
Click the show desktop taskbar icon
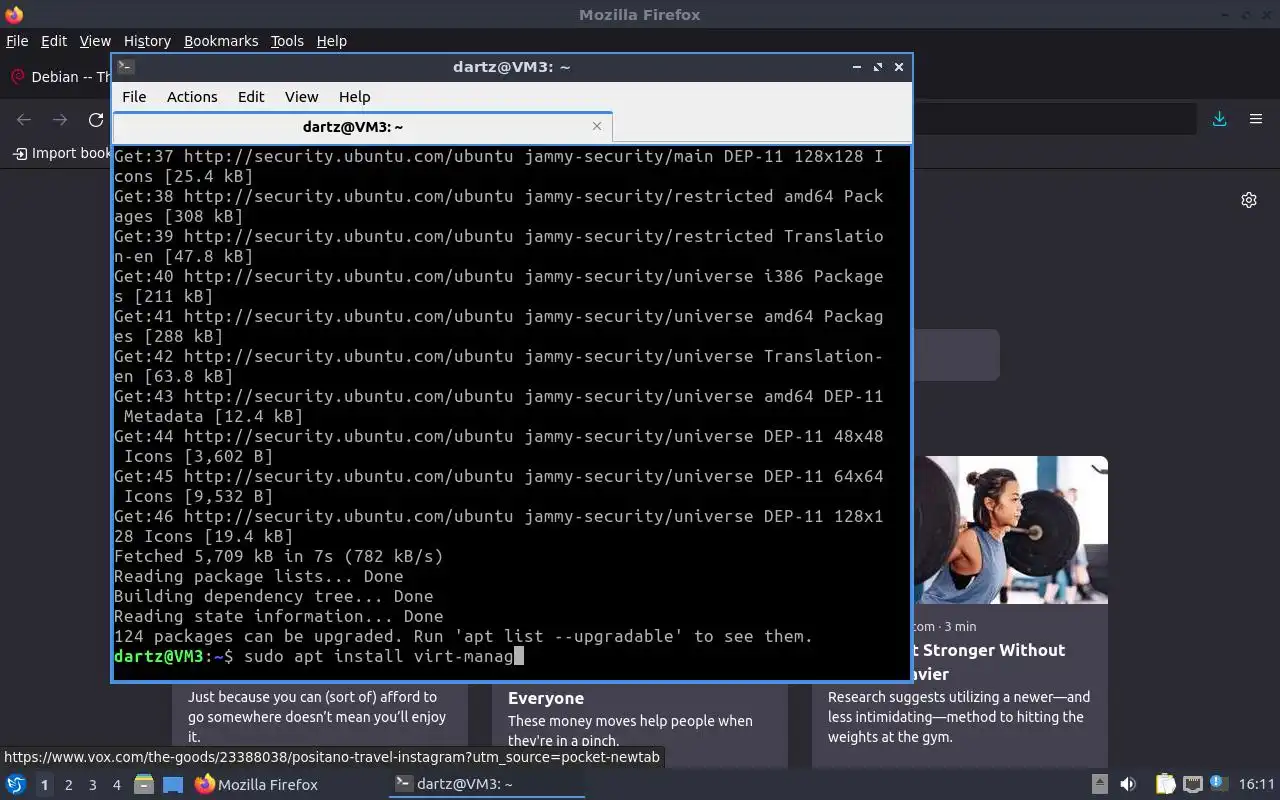[173, 784]
